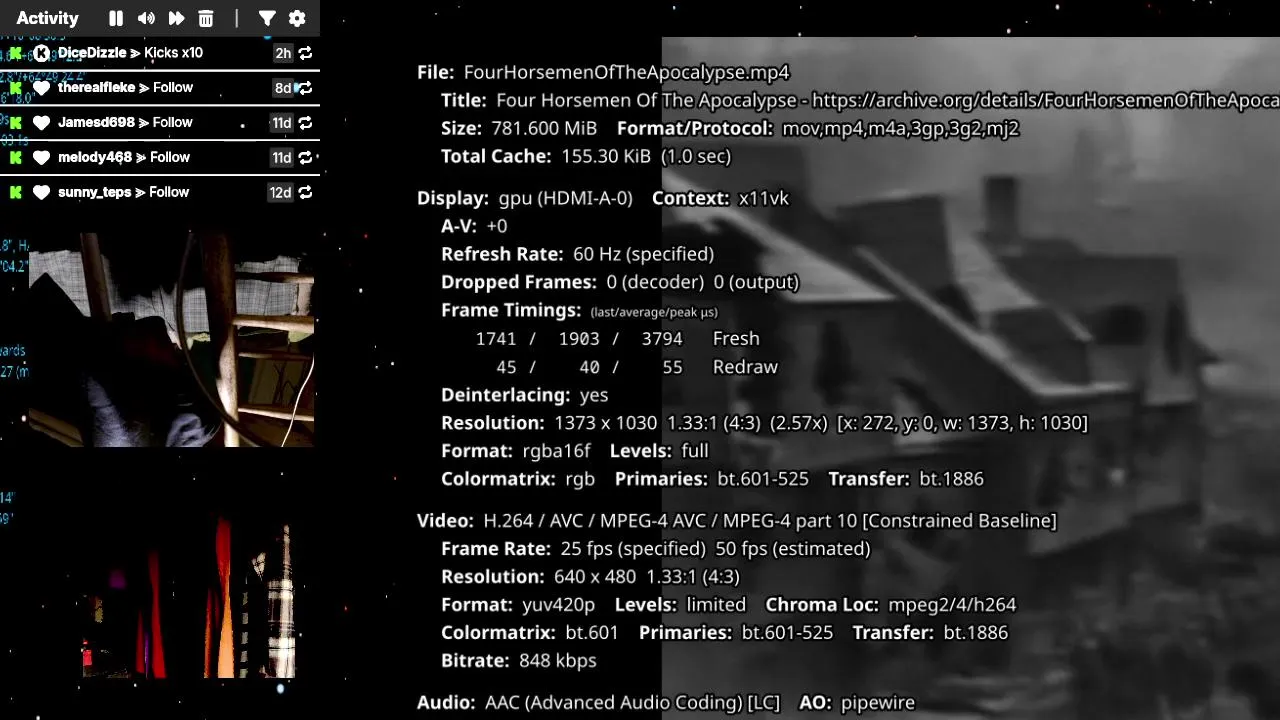Click the FourHorsemenOfTheApocalypse.mp4 file name
The height and width of the screenshot is (720, 1280).
pyautogui.click(x=626, y=72)
